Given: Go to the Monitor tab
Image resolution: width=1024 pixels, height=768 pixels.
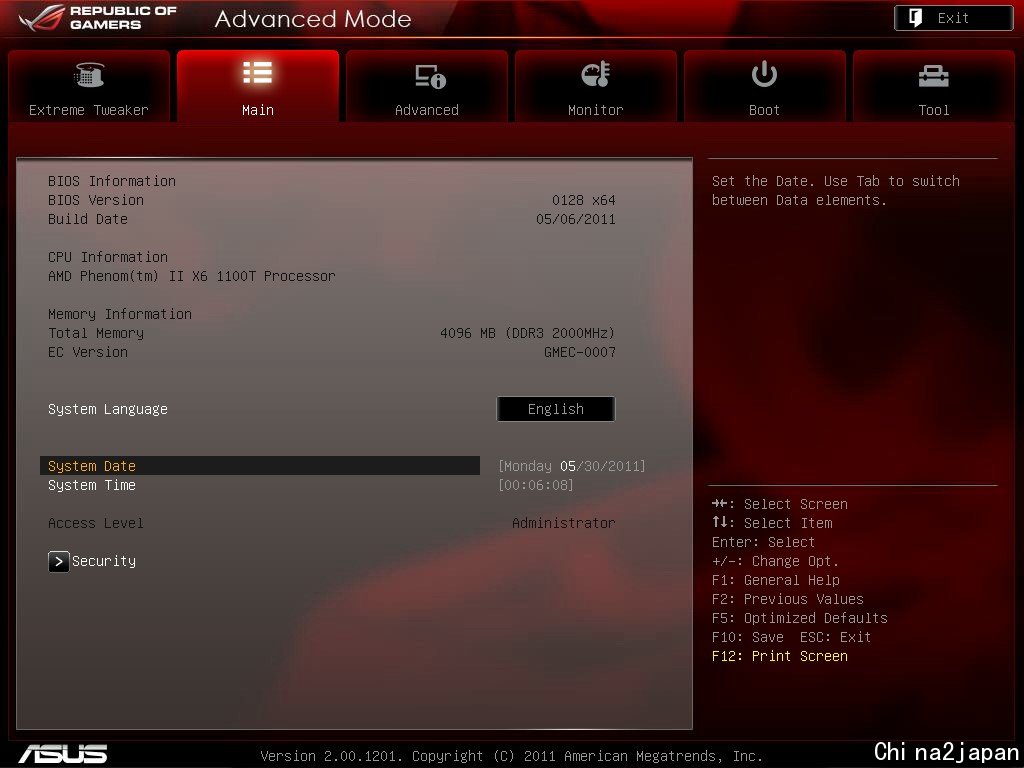Looking at the screenshot, I should coord(596,86).
